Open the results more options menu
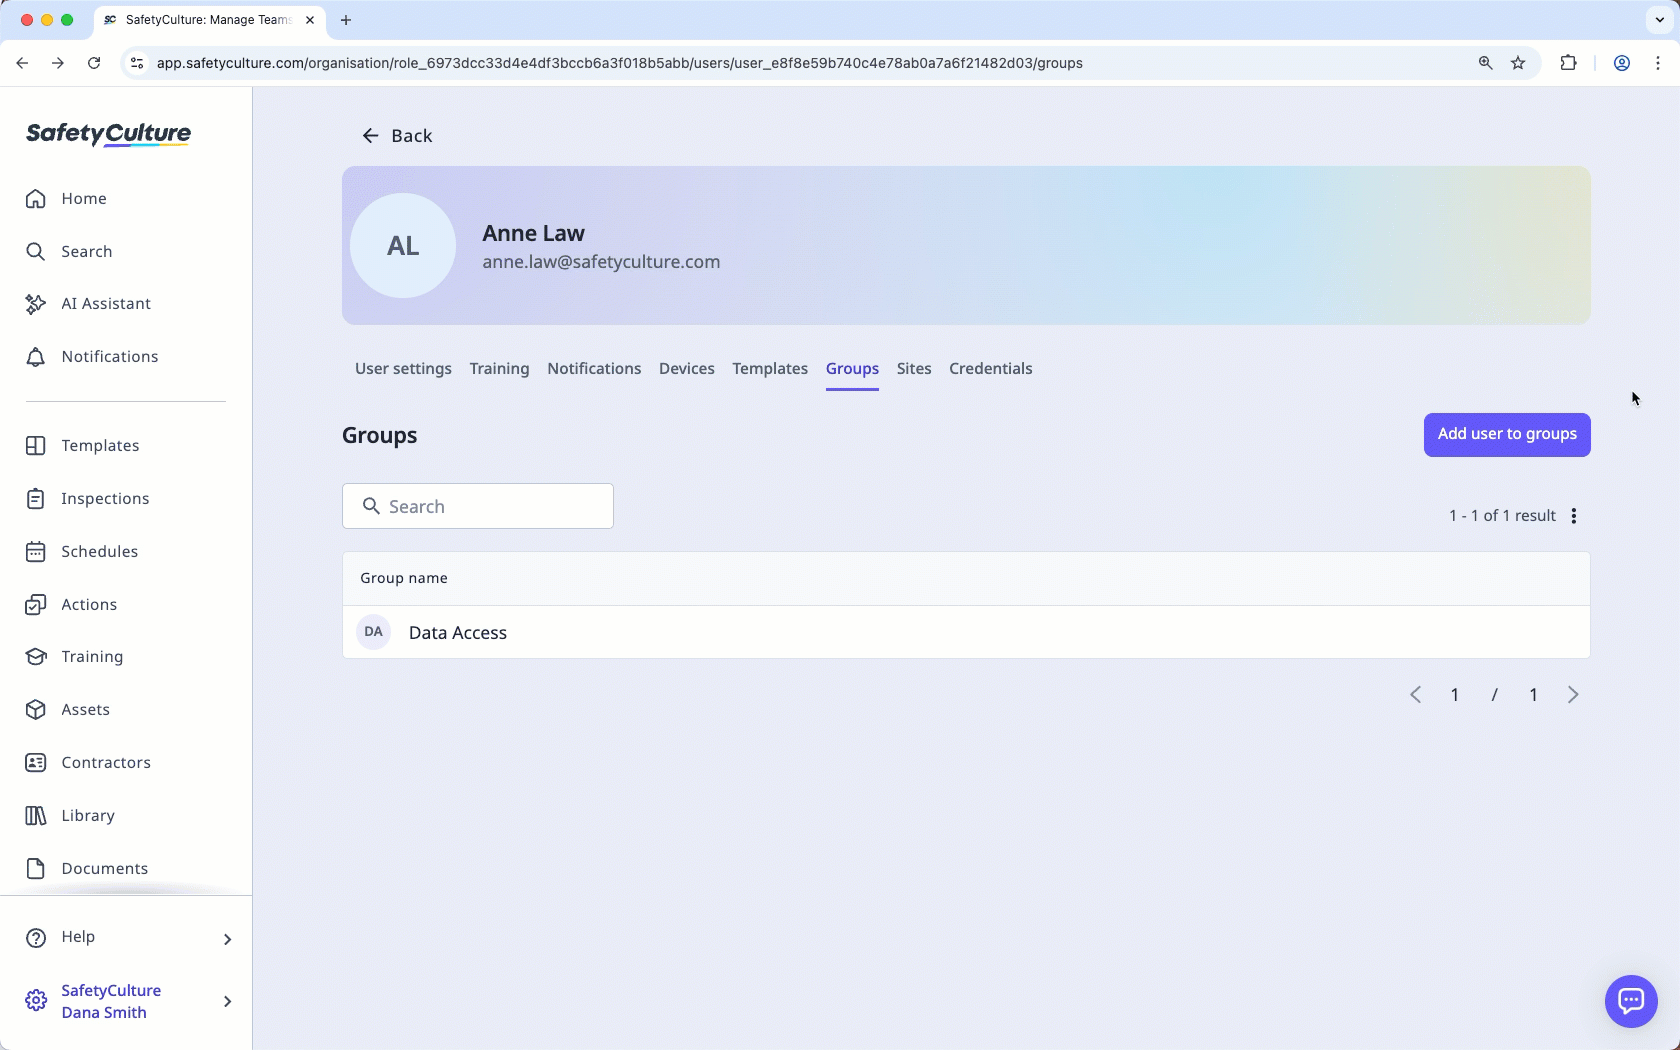The image size is (1680, 1050). tap(1574, 516)
